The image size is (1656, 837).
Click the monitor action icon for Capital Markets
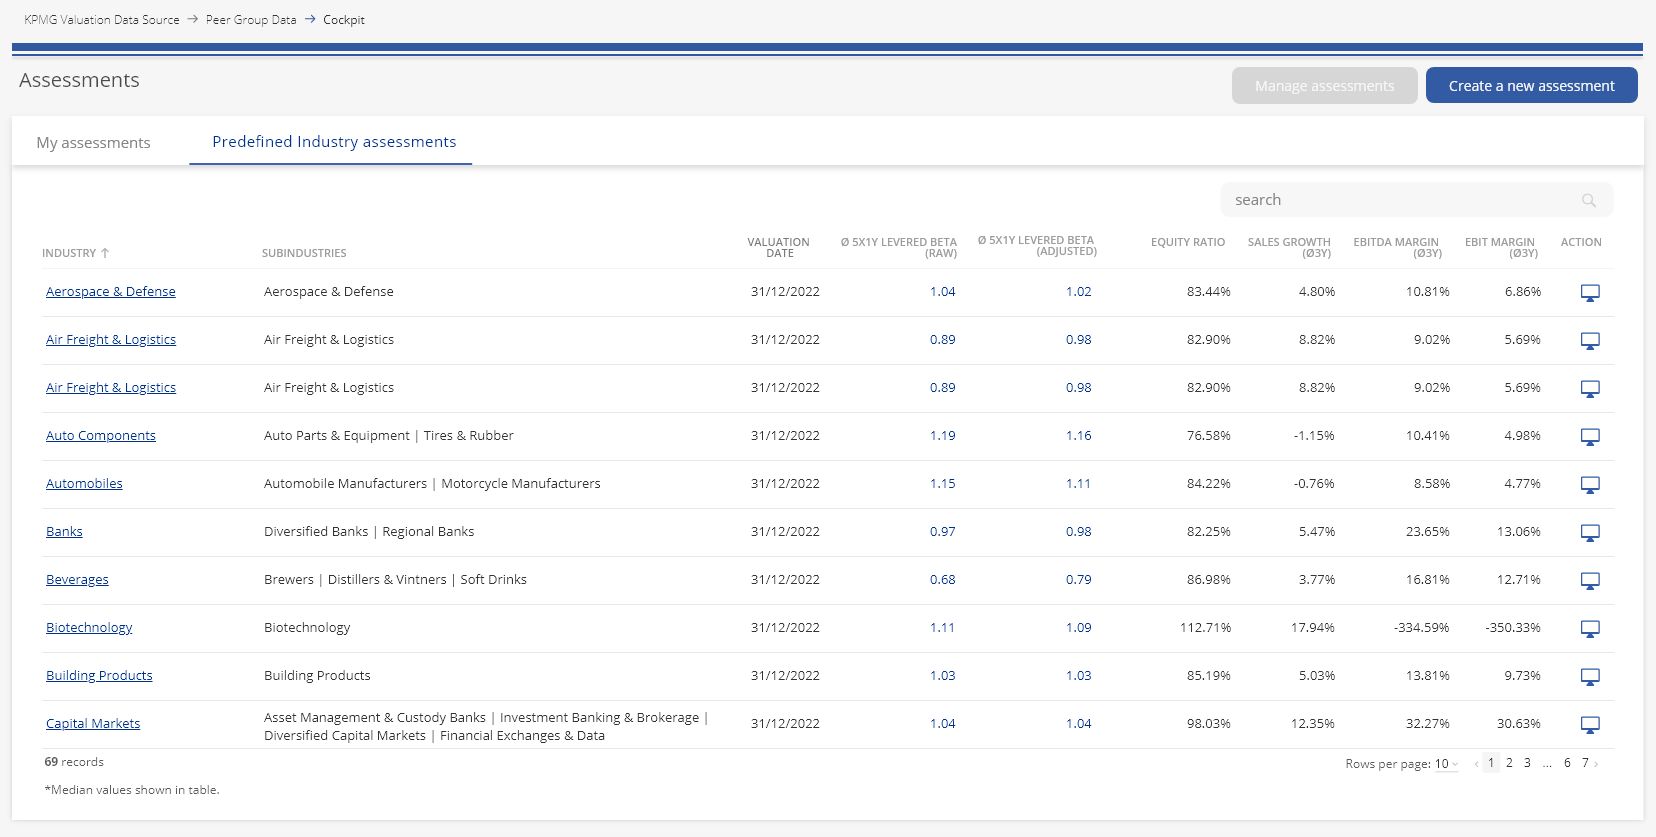pos(1589,725)
